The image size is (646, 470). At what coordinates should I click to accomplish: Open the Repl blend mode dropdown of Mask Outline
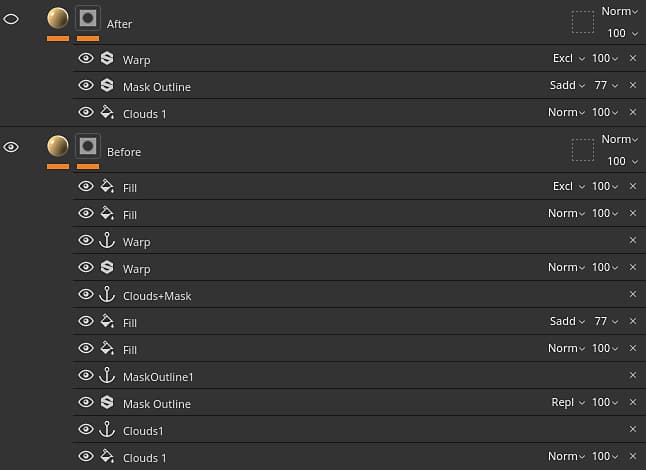pos(567,403)
